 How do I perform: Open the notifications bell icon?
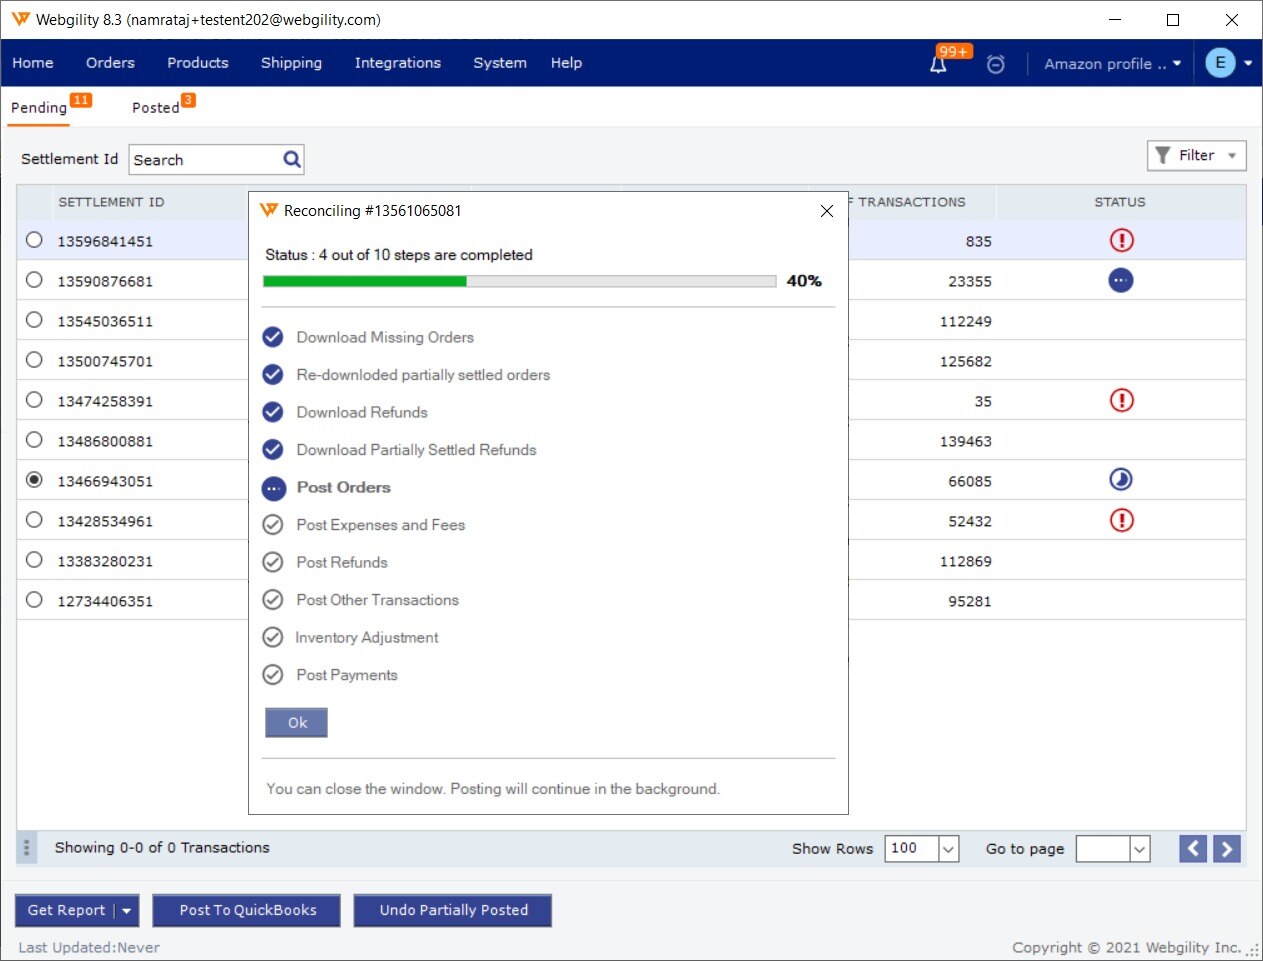click(938, 64)
